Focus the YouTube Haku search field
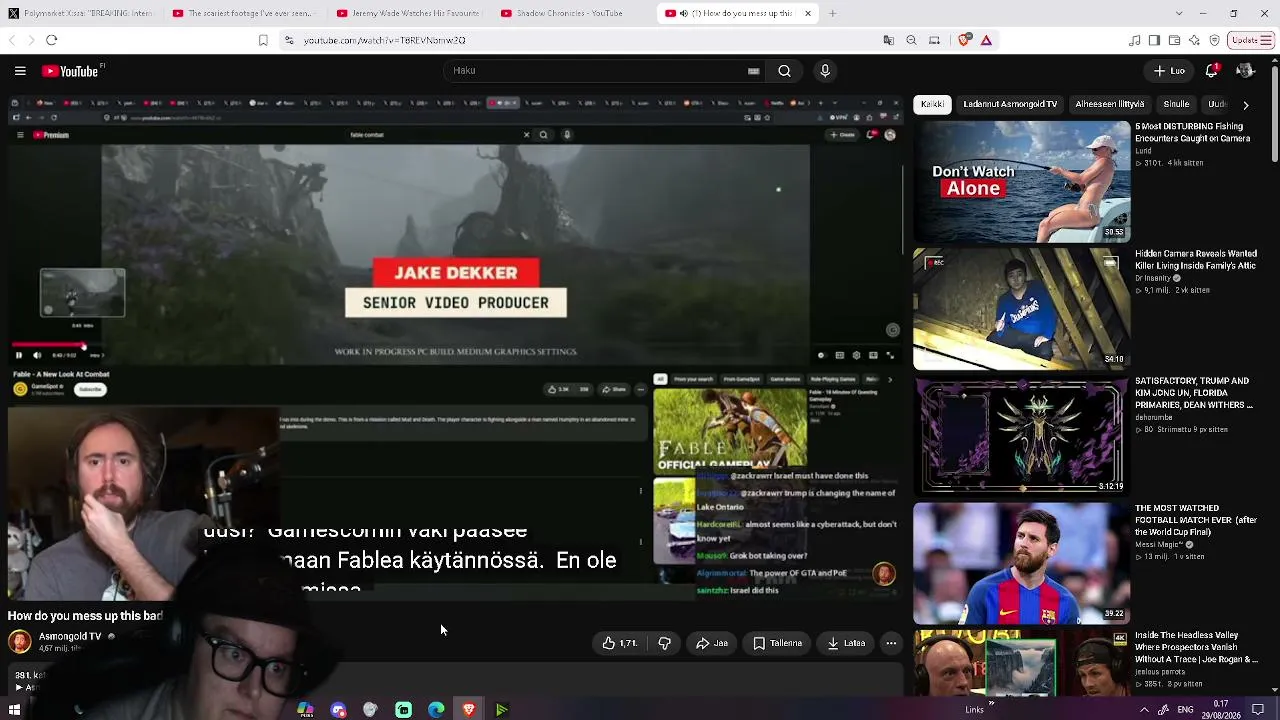The image size is (1280, 720). (x=595, y=71)
